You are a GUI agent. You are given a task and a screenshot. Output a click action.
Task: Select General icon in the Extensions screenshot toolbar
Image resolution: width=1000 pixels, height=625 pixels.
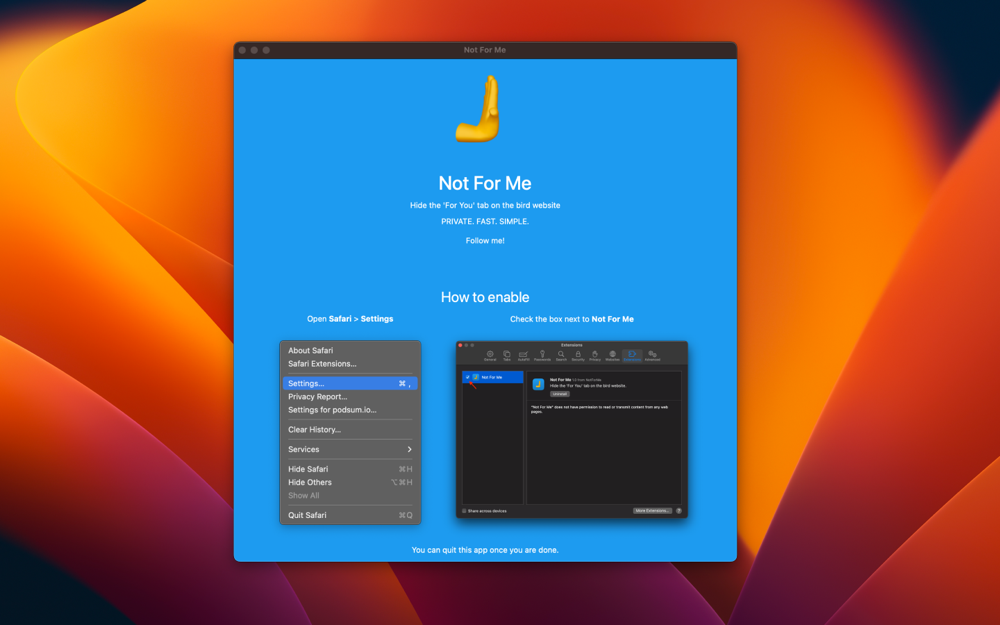(490, 355)
